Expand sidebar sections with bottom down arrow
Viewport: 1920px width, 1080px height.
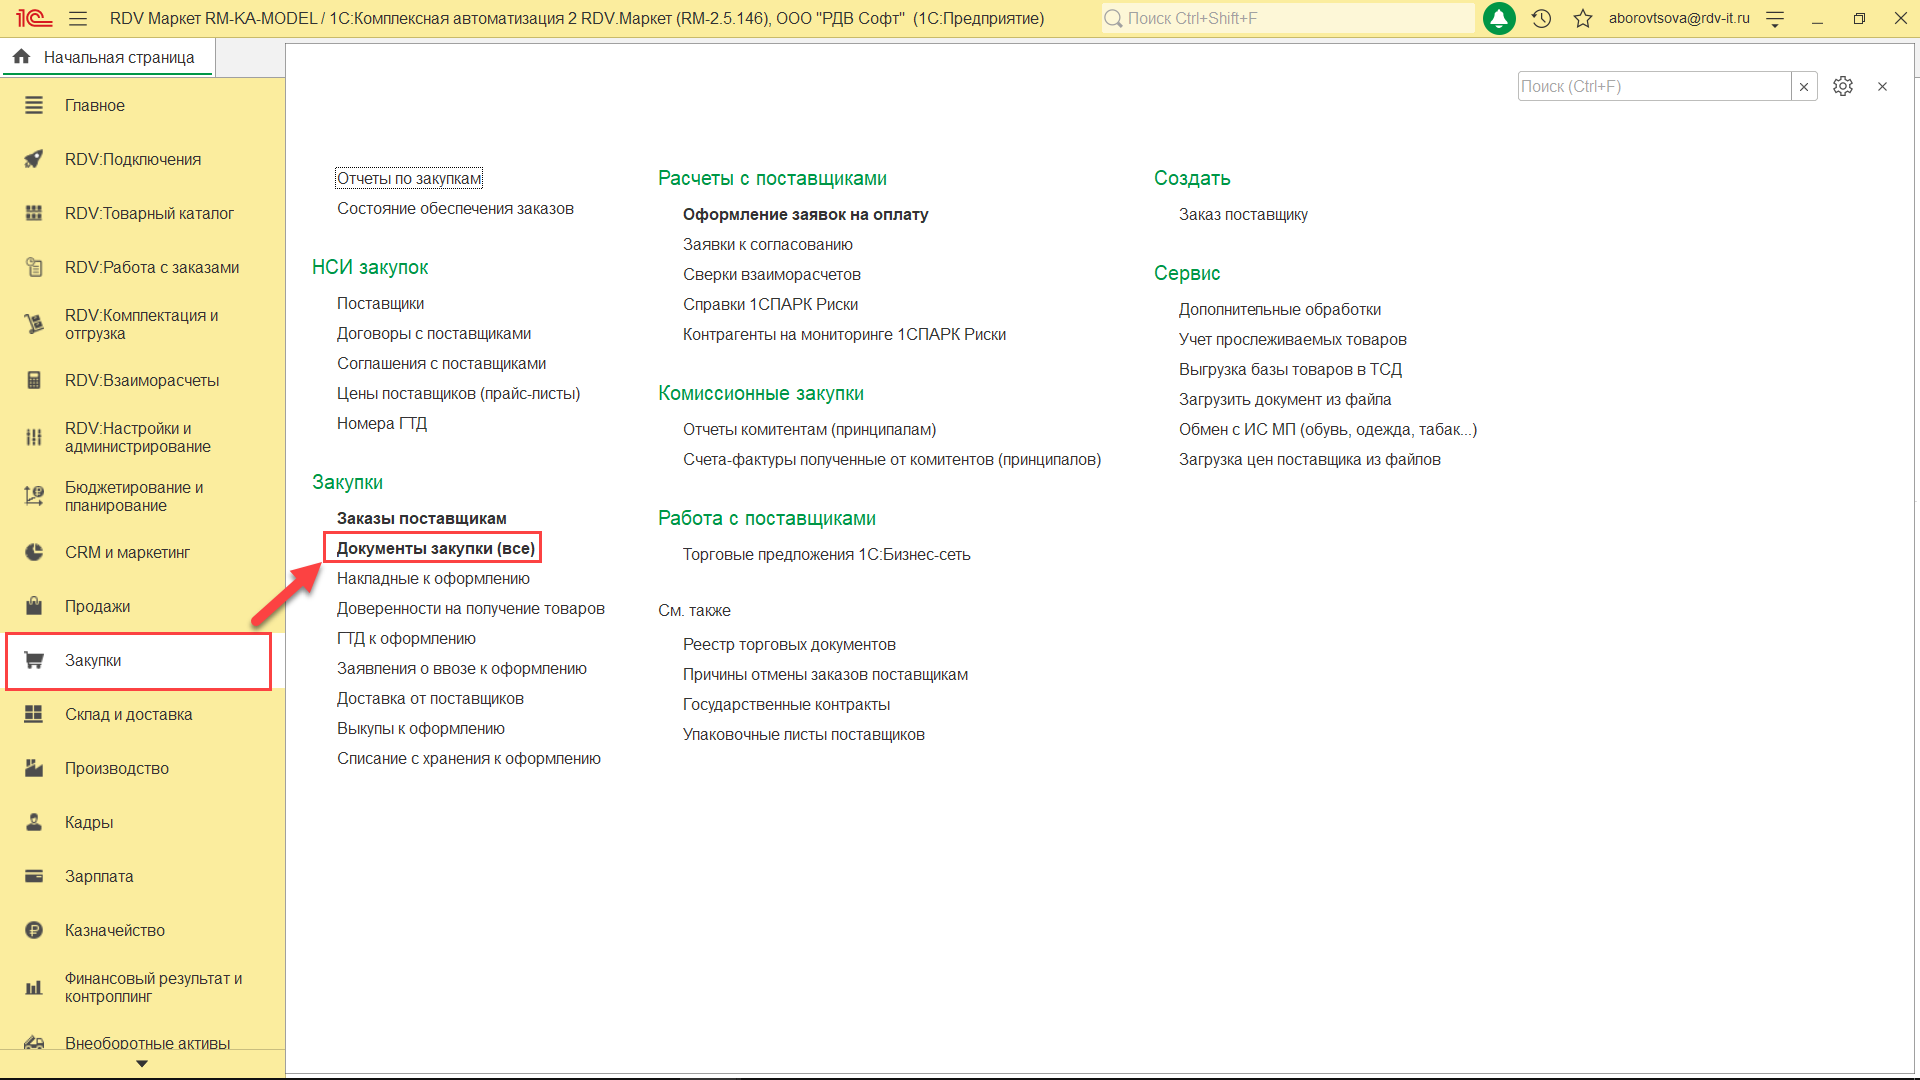(142, 1064)
